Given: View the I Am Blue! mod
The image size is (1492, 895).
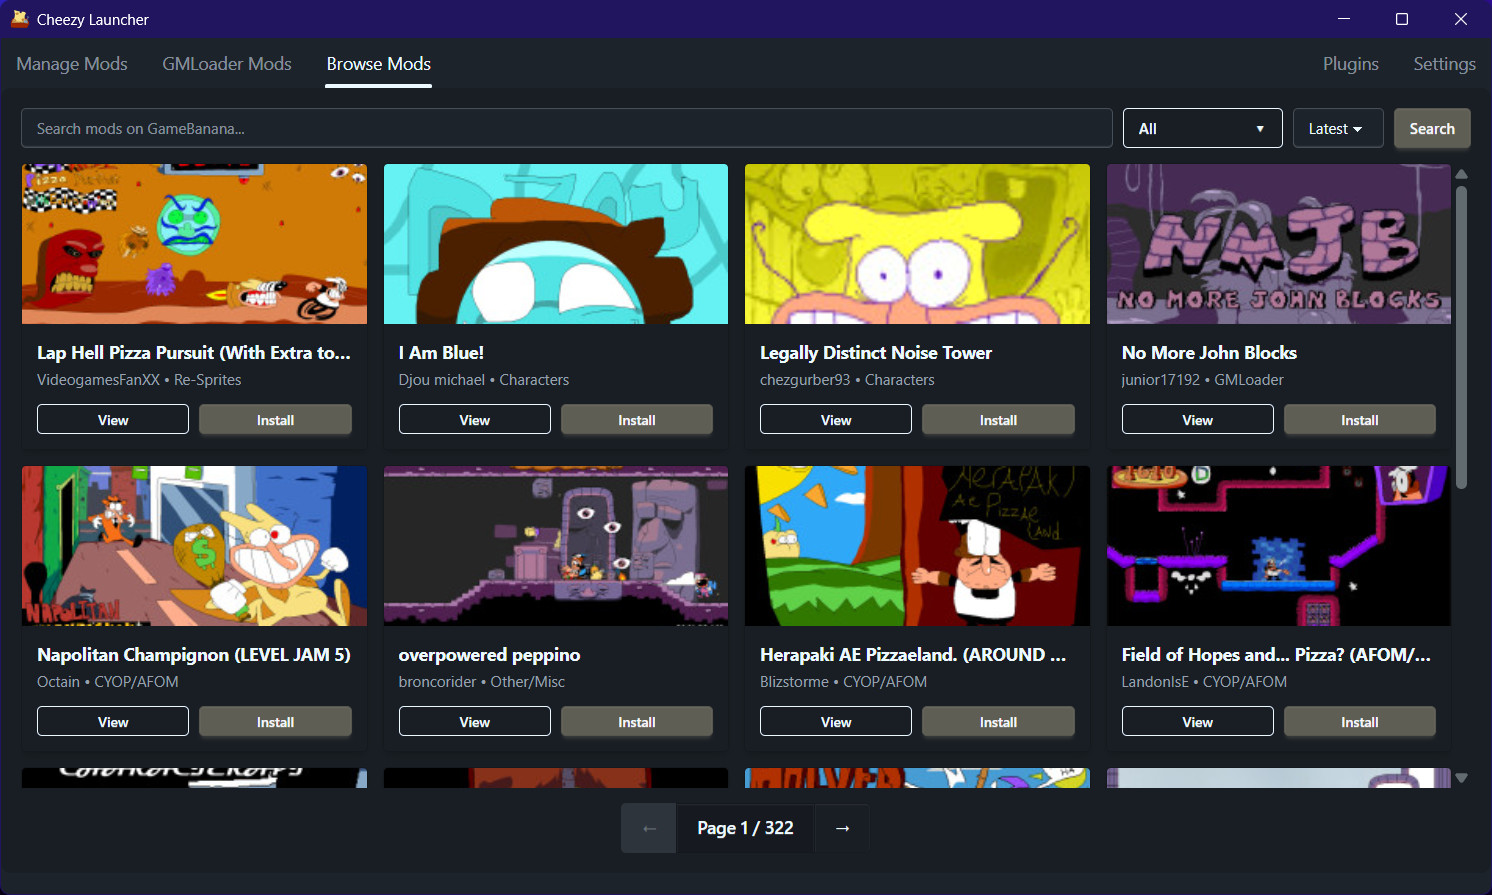Looking at the screenshot, I should point(474,420).
